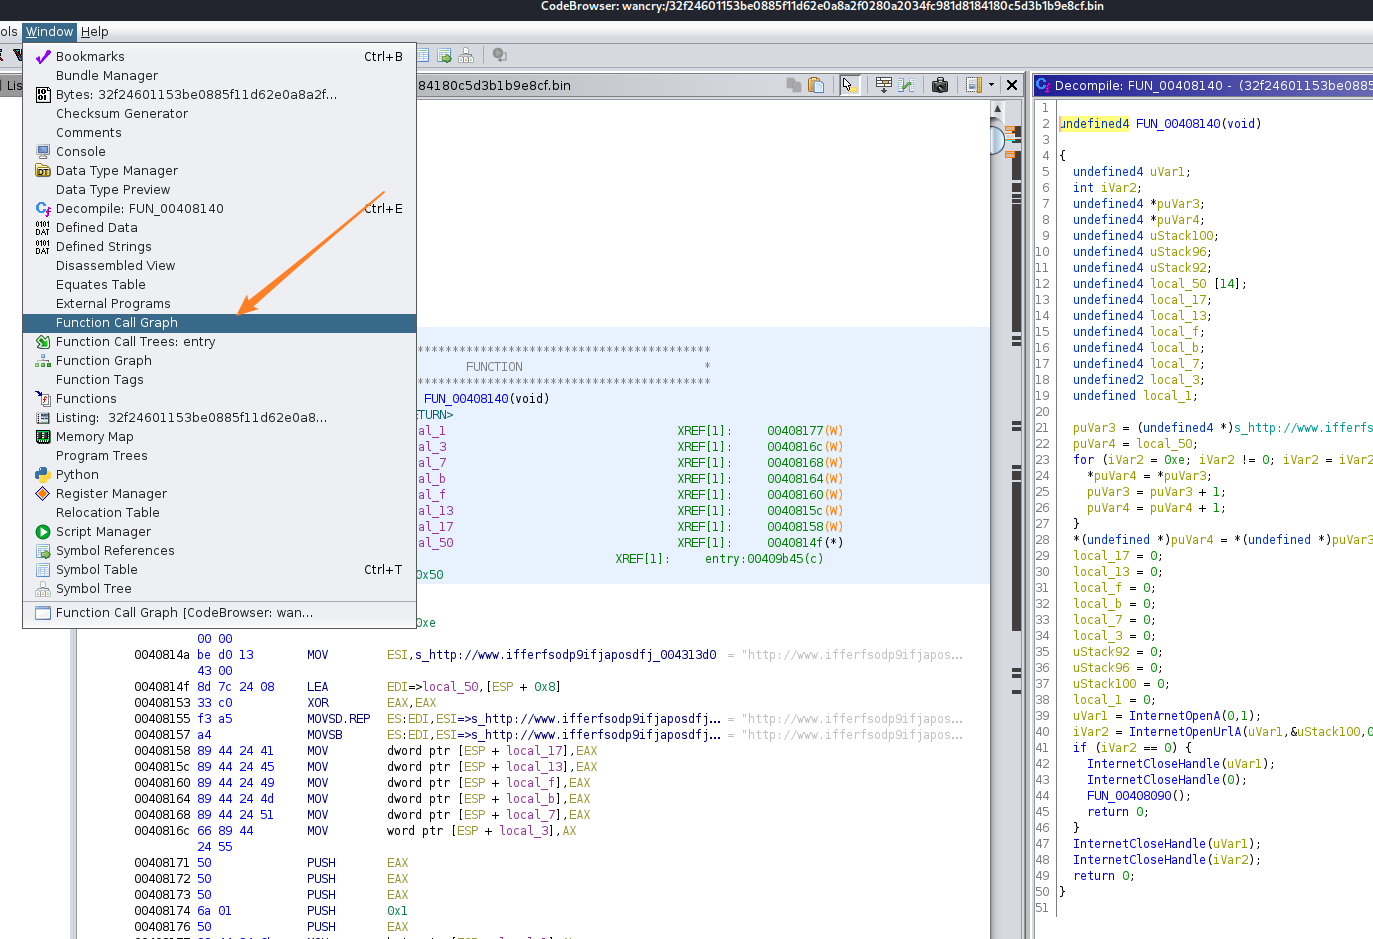Screen dimensions: 1373x939
Task: Click the Symbol Table icon
Action: (43, 570)
